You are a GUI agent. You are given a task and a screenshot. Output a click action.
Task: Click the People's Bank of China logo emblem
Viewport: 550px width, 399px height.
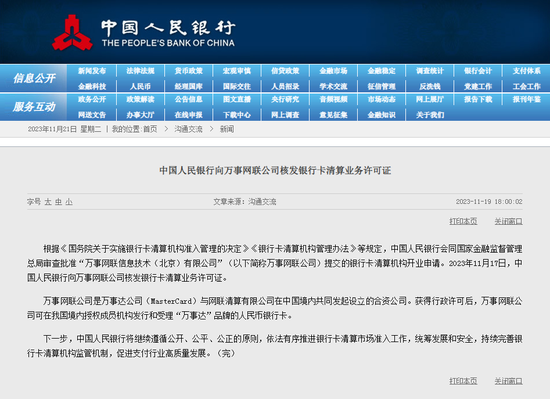point(72,33)
